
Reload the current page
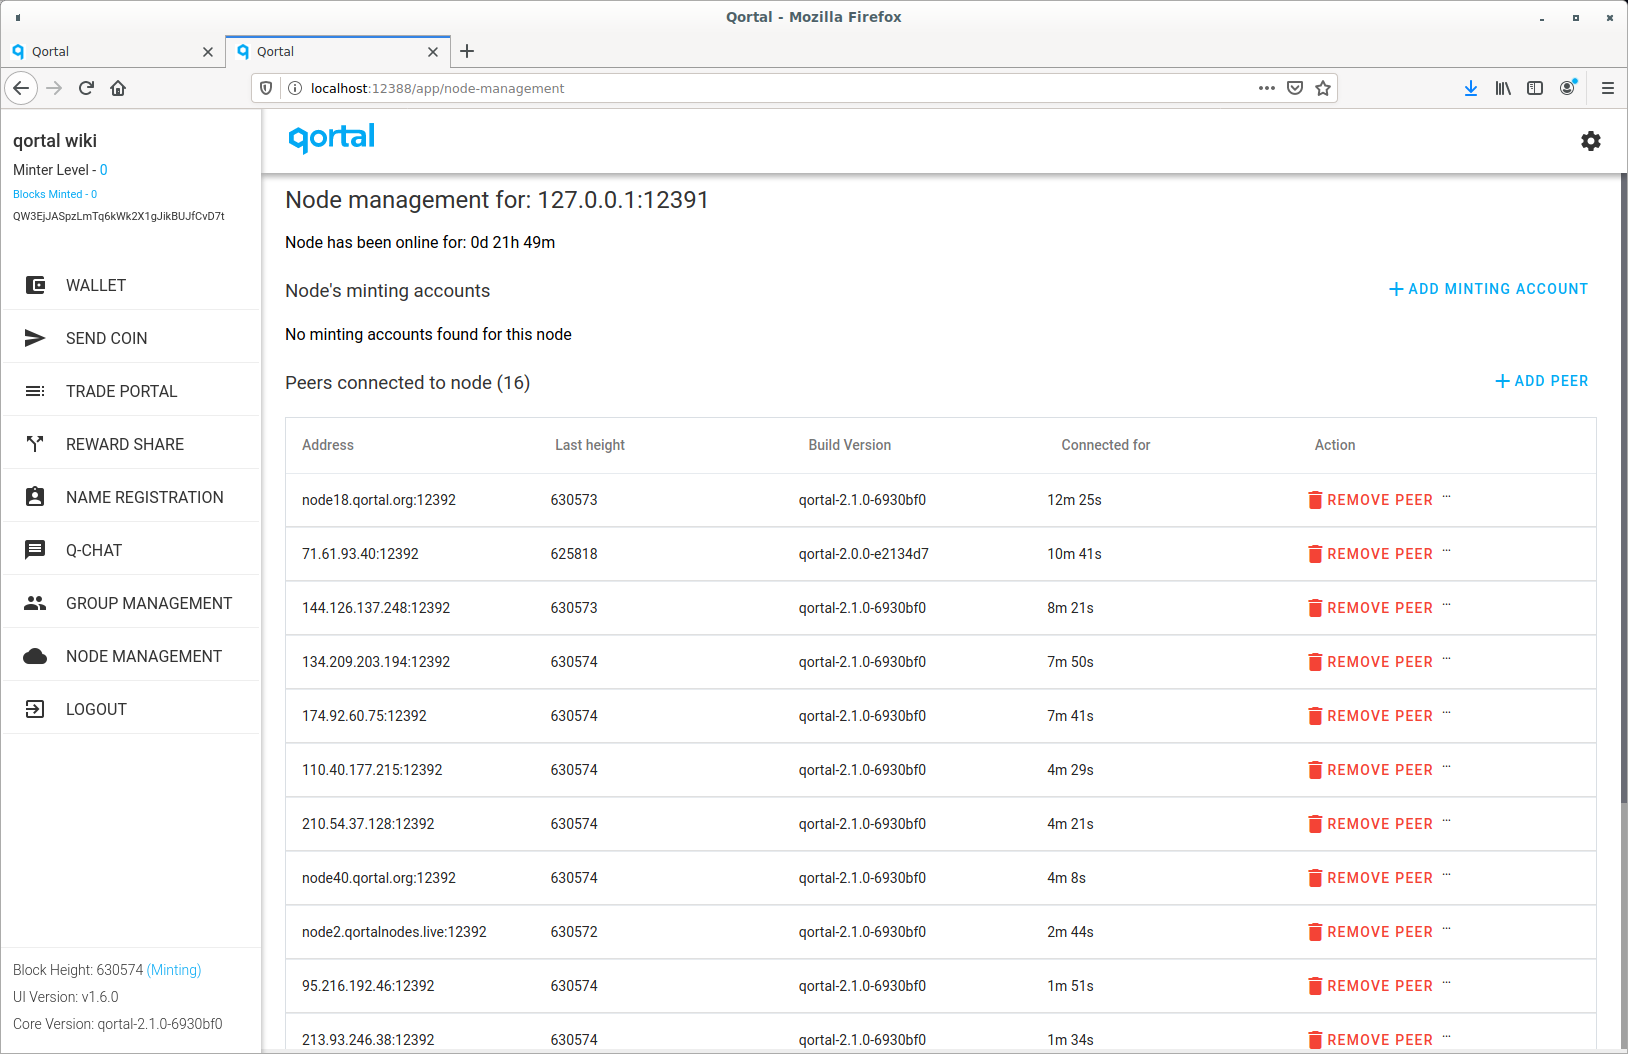86,88
